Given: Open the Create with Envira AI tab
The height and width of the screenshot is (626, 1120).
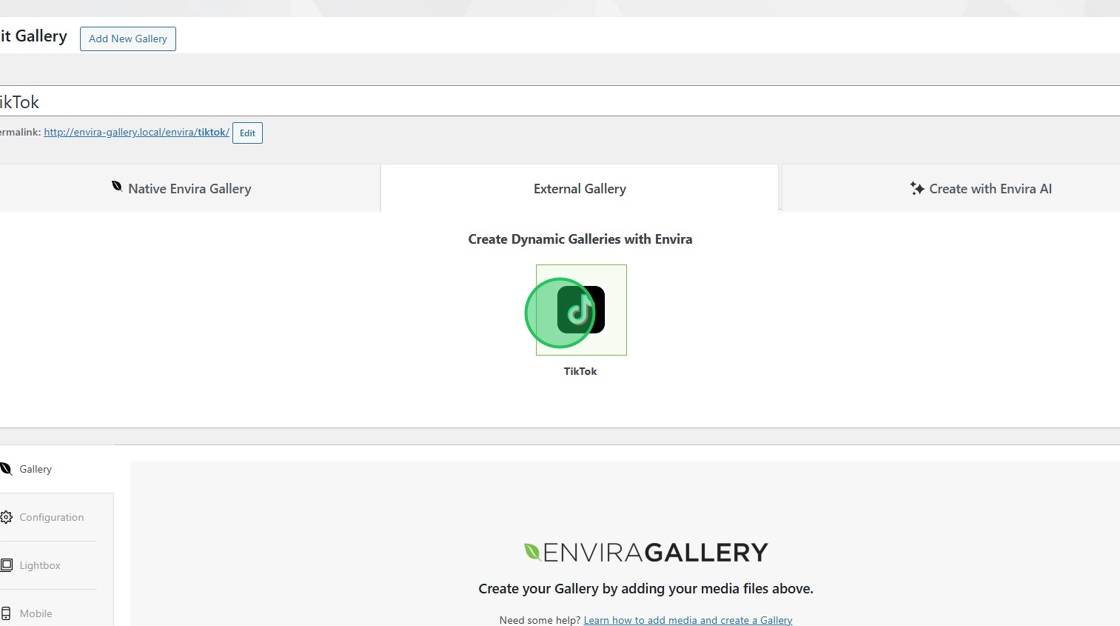Looking at the screenshot, I should point(981,188).
